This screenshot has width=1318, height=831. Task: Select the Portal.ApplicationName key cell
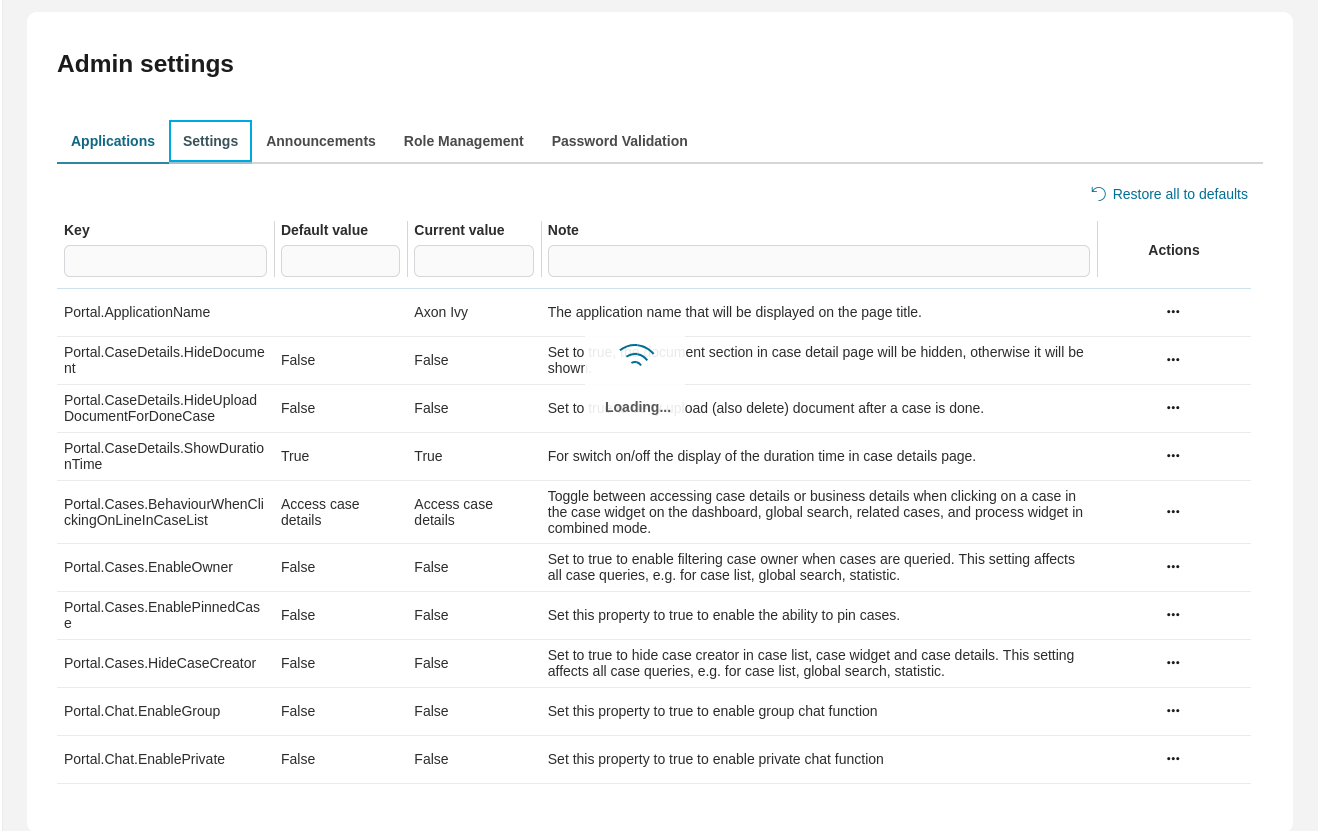click(x=137, y=312)
